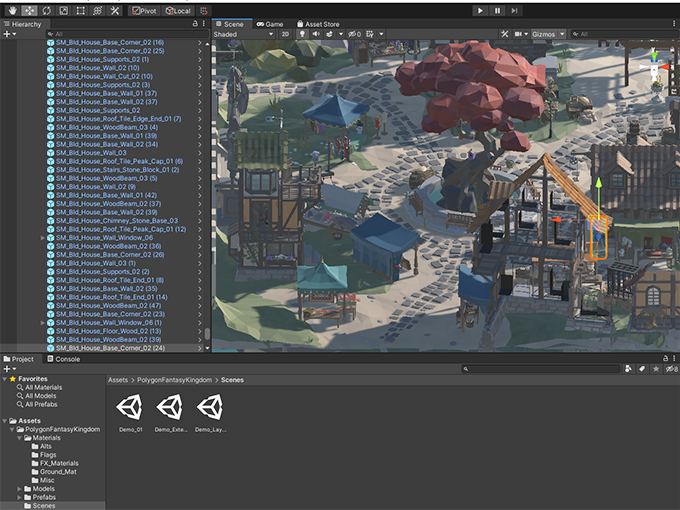Select the Scale tool

(63, 11)
